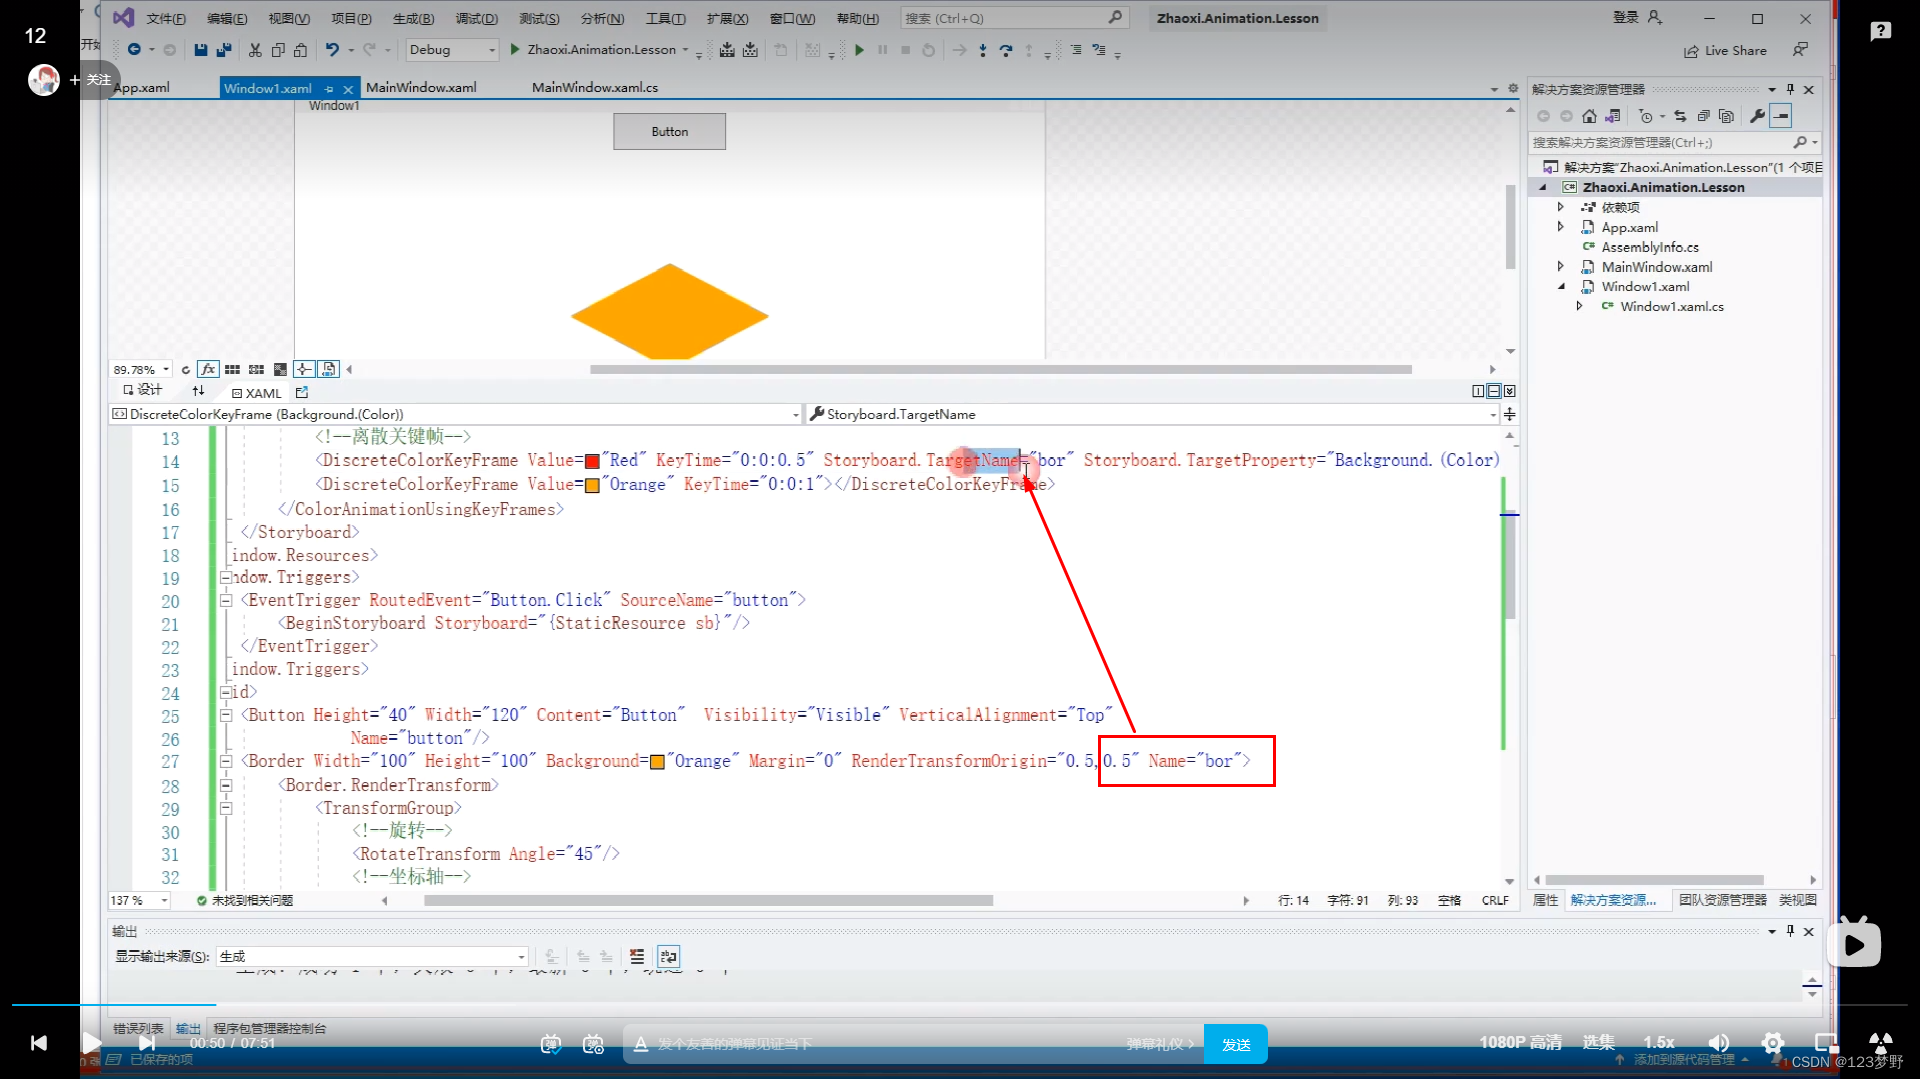
Task: Toggle vertical split layout icon
Action: point(1478,392)
